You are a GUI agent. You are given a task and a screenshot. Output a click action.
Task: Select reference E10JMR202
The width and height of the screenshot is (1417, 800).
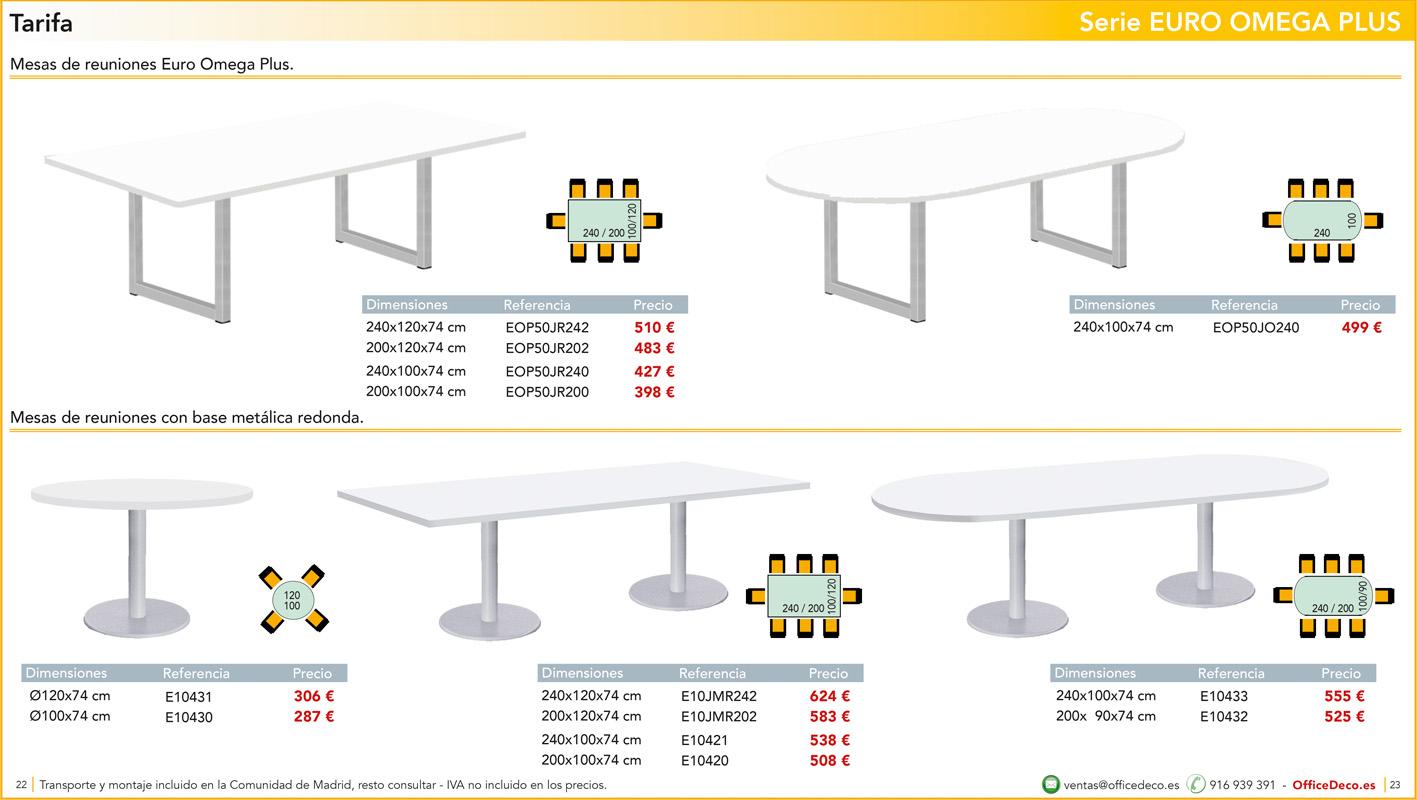[x=719, y=717]
